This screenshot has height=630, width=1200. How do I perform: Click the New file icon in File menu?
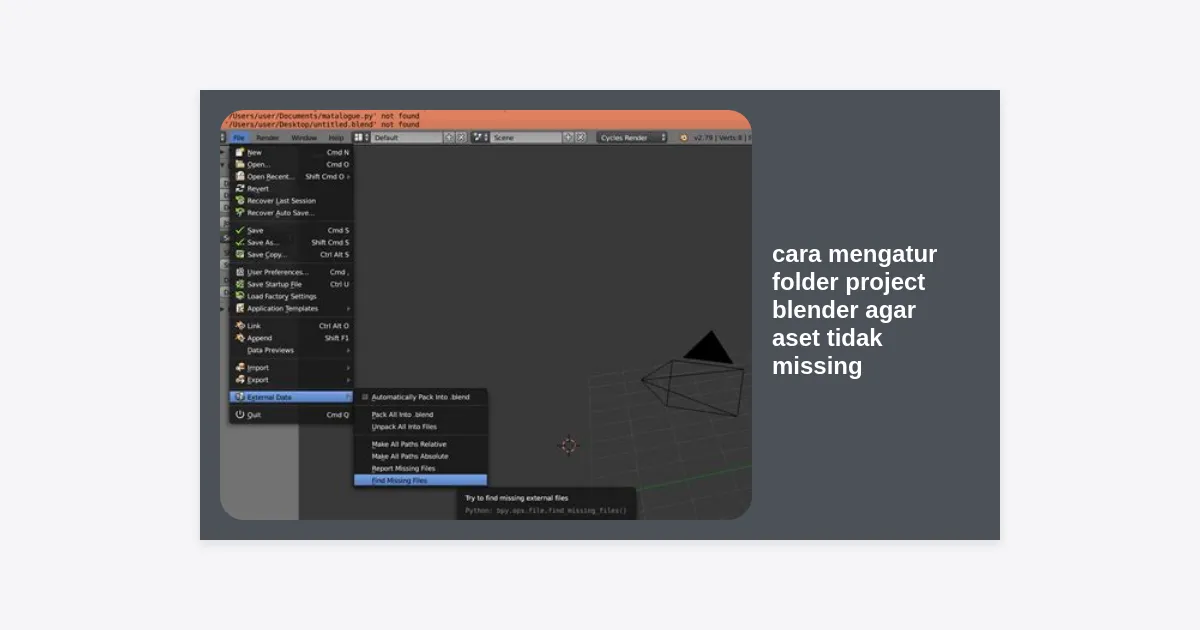(x=240, y=153)
